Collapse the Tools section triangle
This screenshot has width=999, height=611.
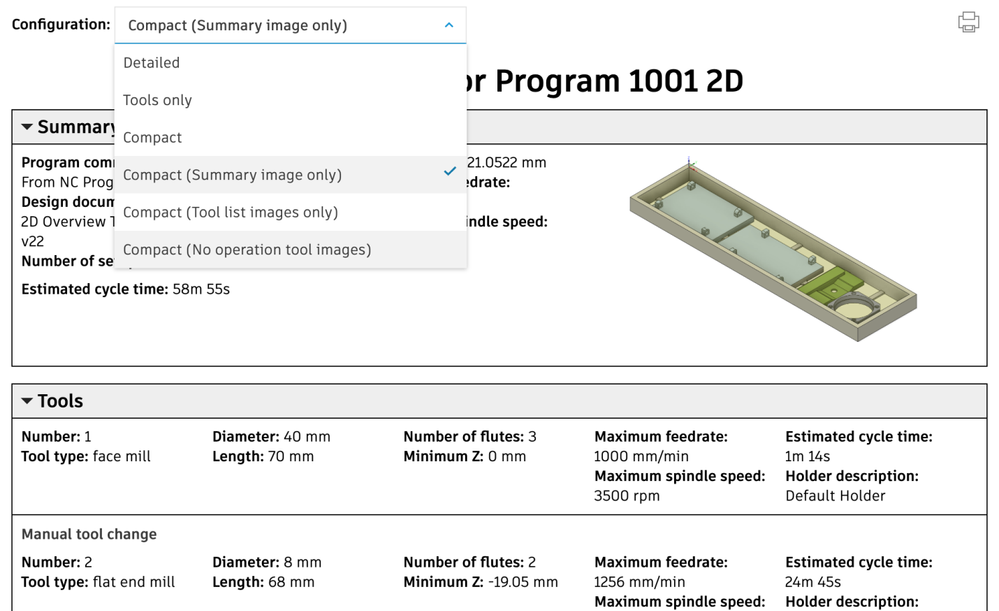point(27,401)
